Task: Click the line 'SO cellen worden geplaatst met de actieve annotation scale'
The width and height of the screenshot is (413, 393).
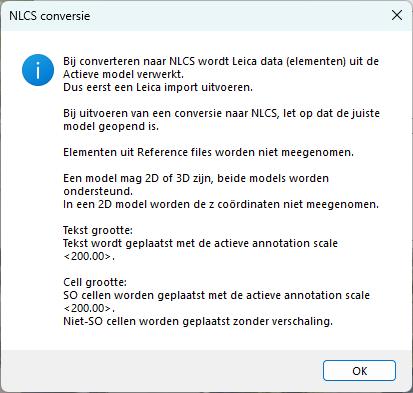Action: coord(216,295)
